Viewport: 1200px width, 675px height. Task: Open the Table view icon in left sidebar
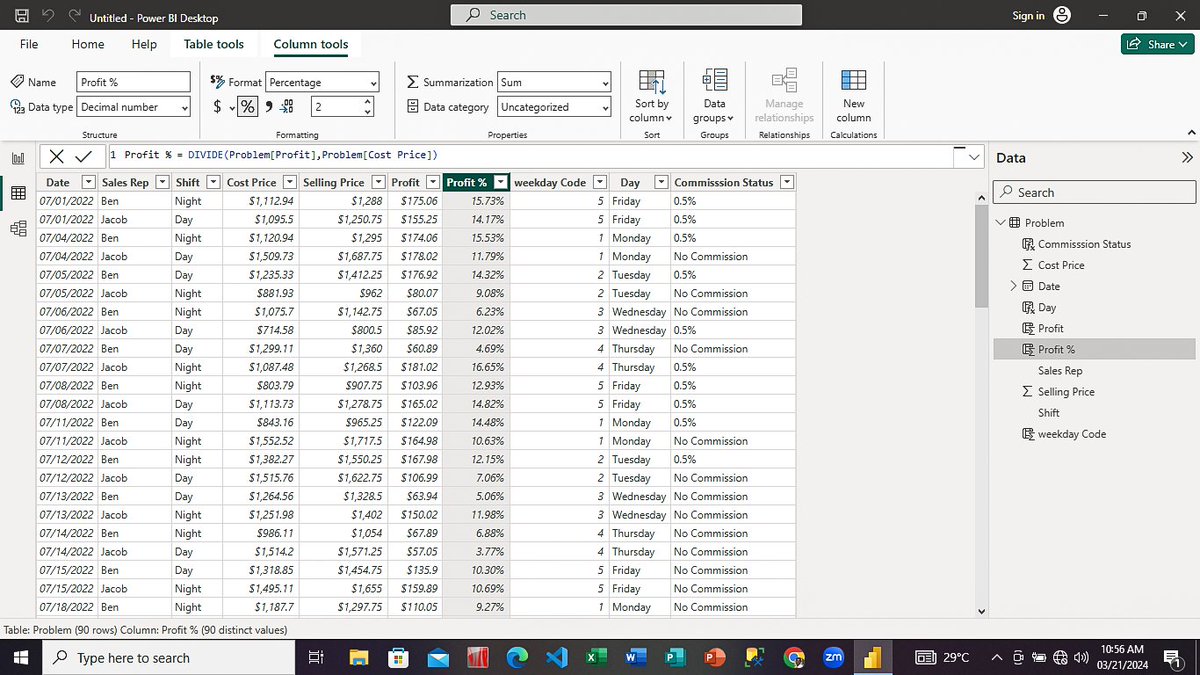click(x=17, y=193)
